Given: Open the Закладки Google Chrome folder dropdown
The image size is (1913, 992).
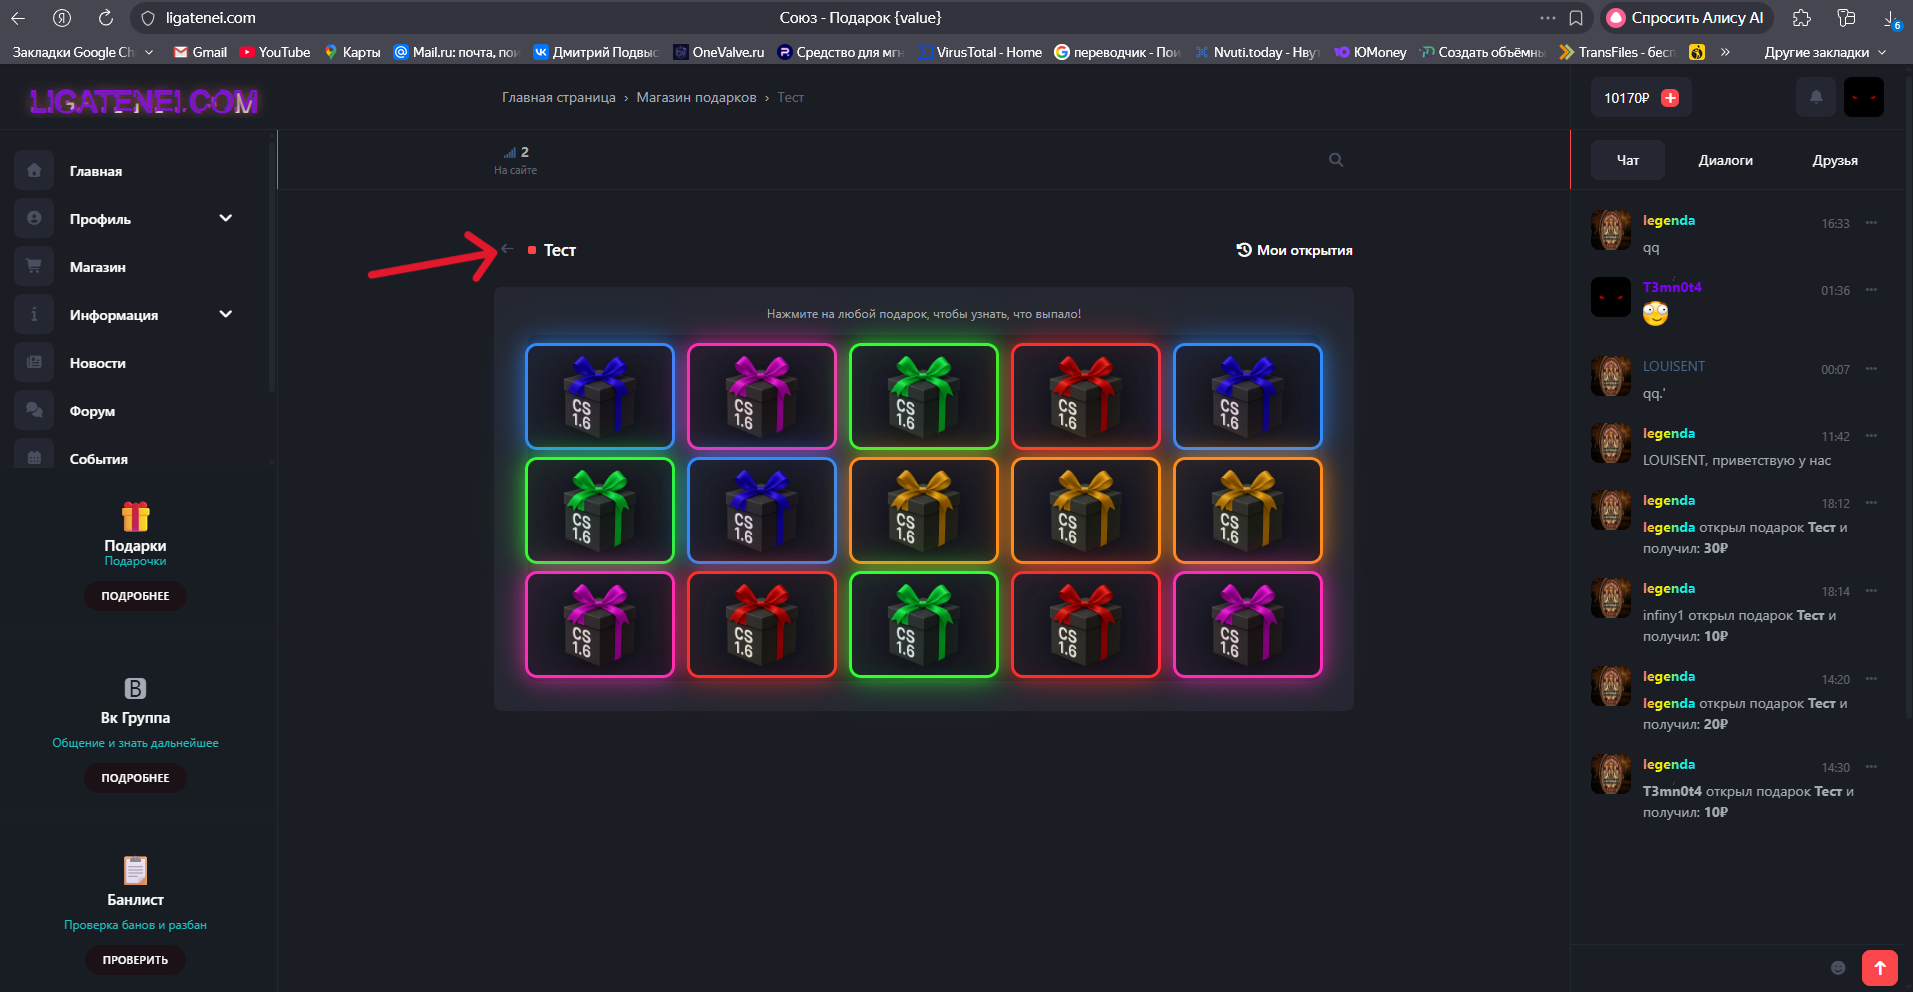Looking at the screenshot, I should pos(84,52).
